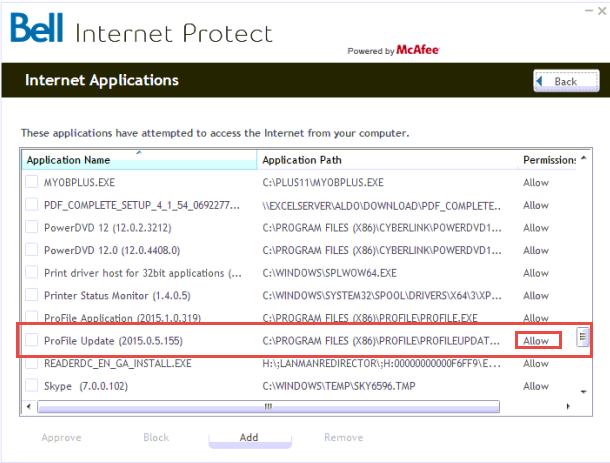Click the horizontal scrollbar thumb
610x463 pixels.
(x=268, y=407)
